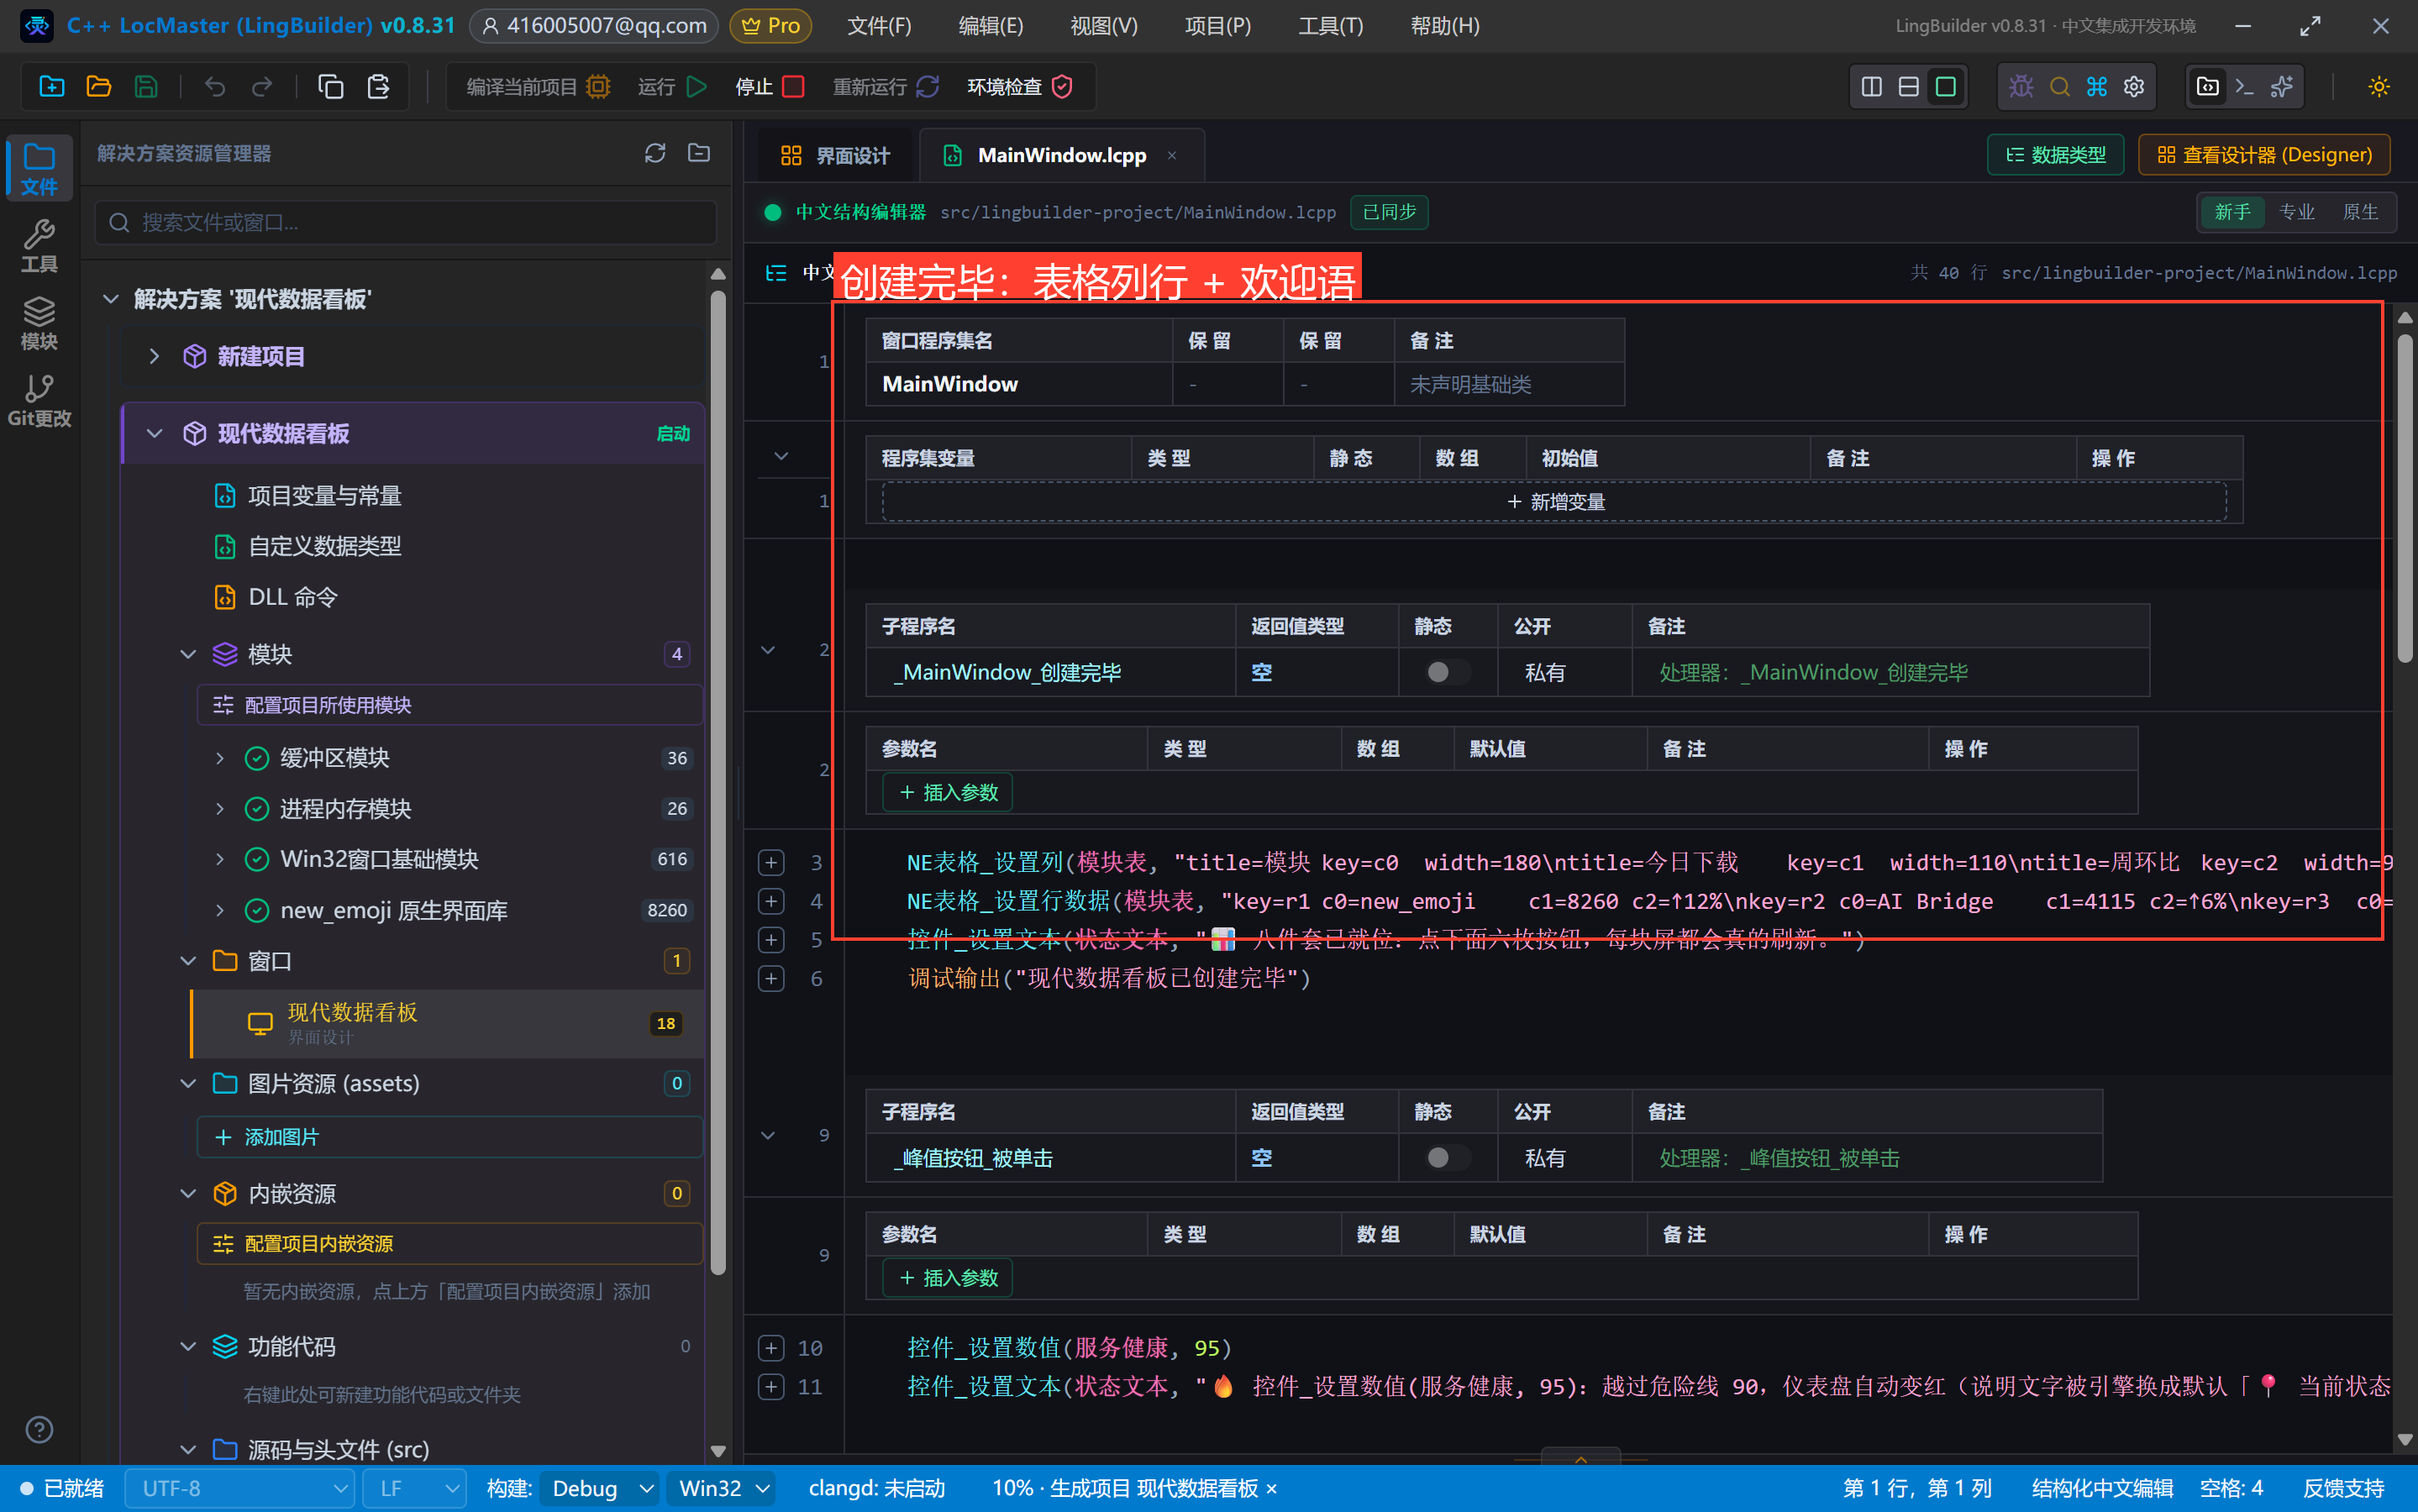Click the help question mark icon

pos(39,1430)
